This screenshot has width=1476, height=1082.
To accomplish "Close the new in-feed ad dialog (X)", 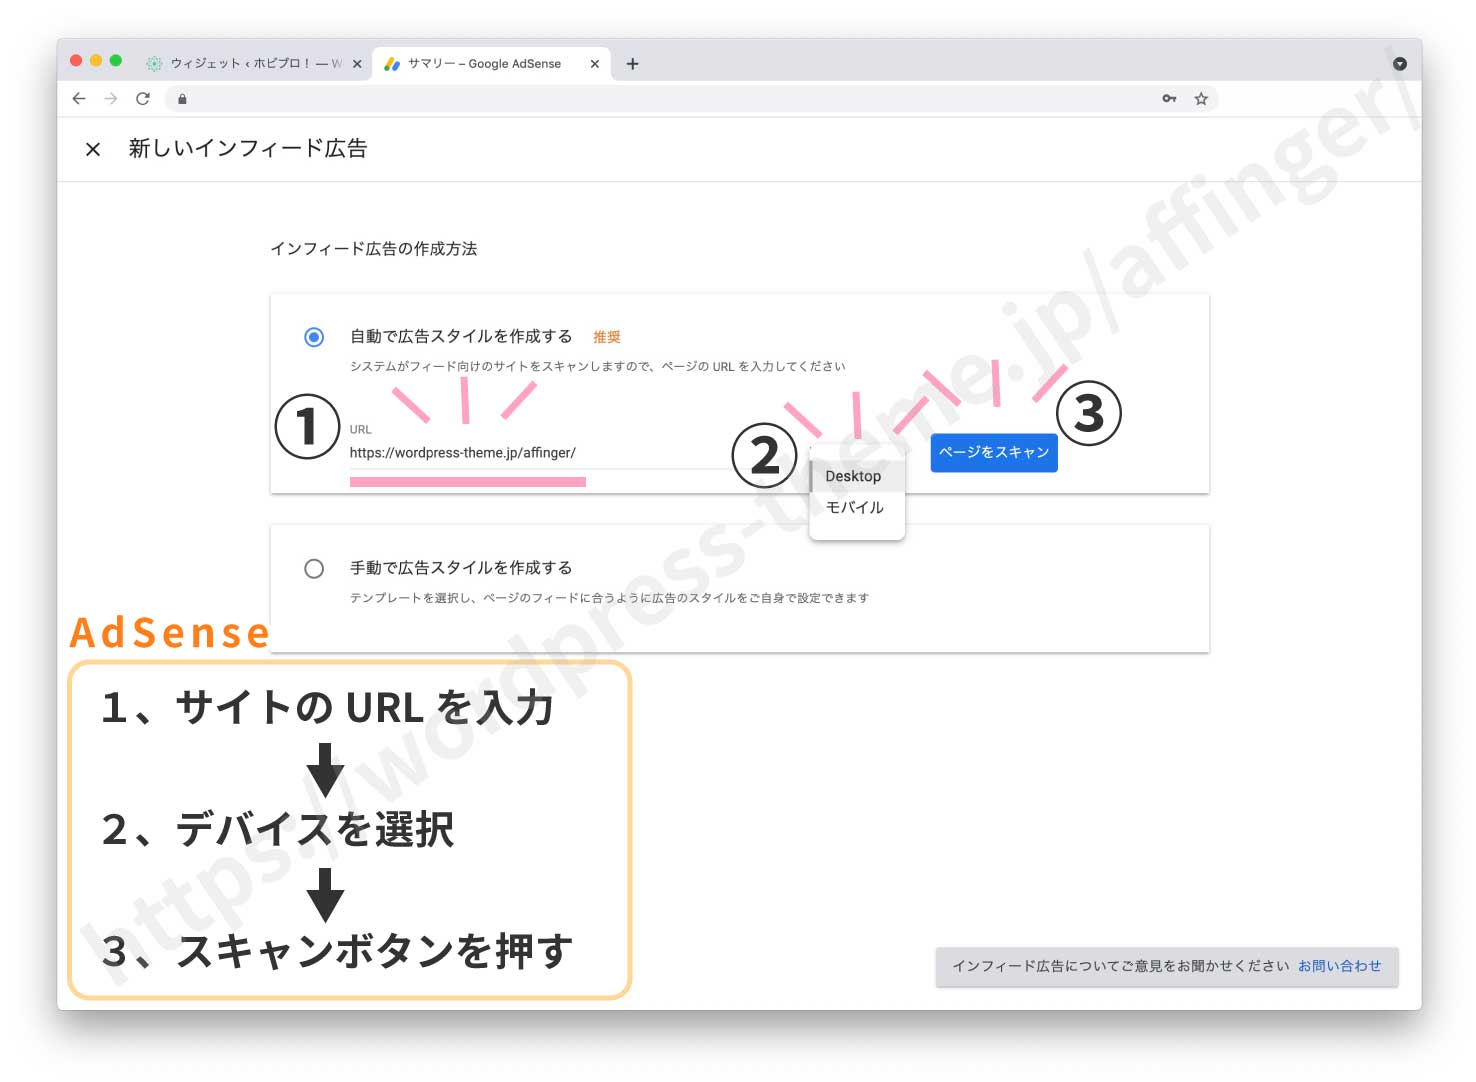I will click(x=93, y=149).
